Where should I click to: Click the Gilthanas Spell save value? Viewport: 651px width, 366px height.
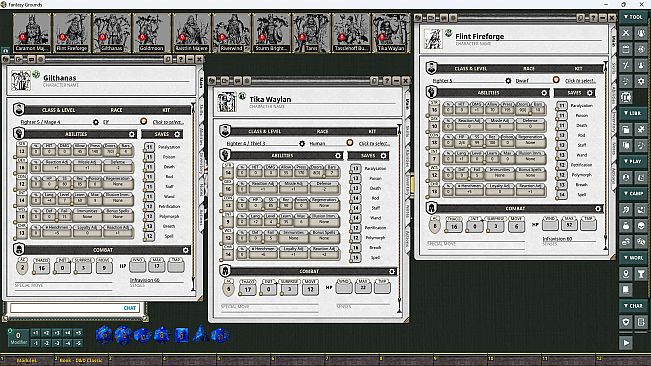click(x=149, y=236)
